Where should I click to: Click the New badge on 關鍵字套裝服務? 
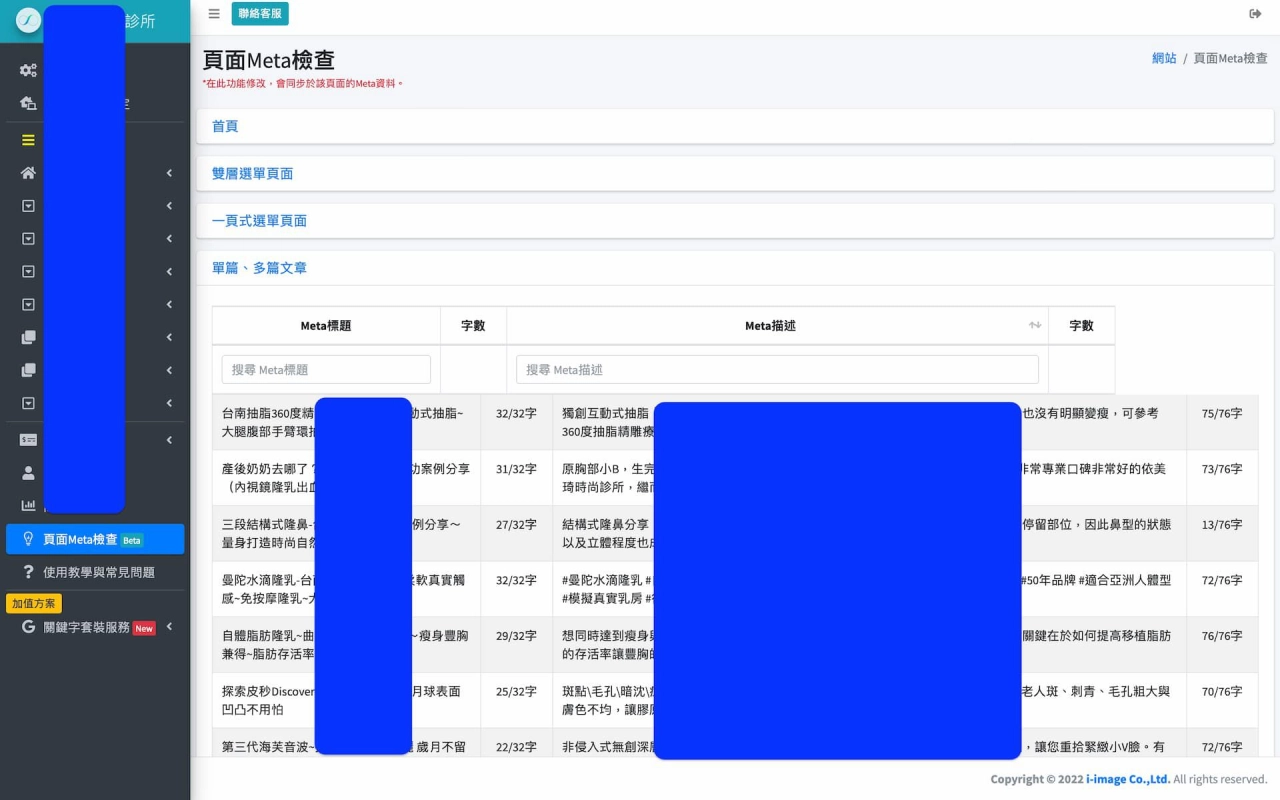click(x=144, y=628)
